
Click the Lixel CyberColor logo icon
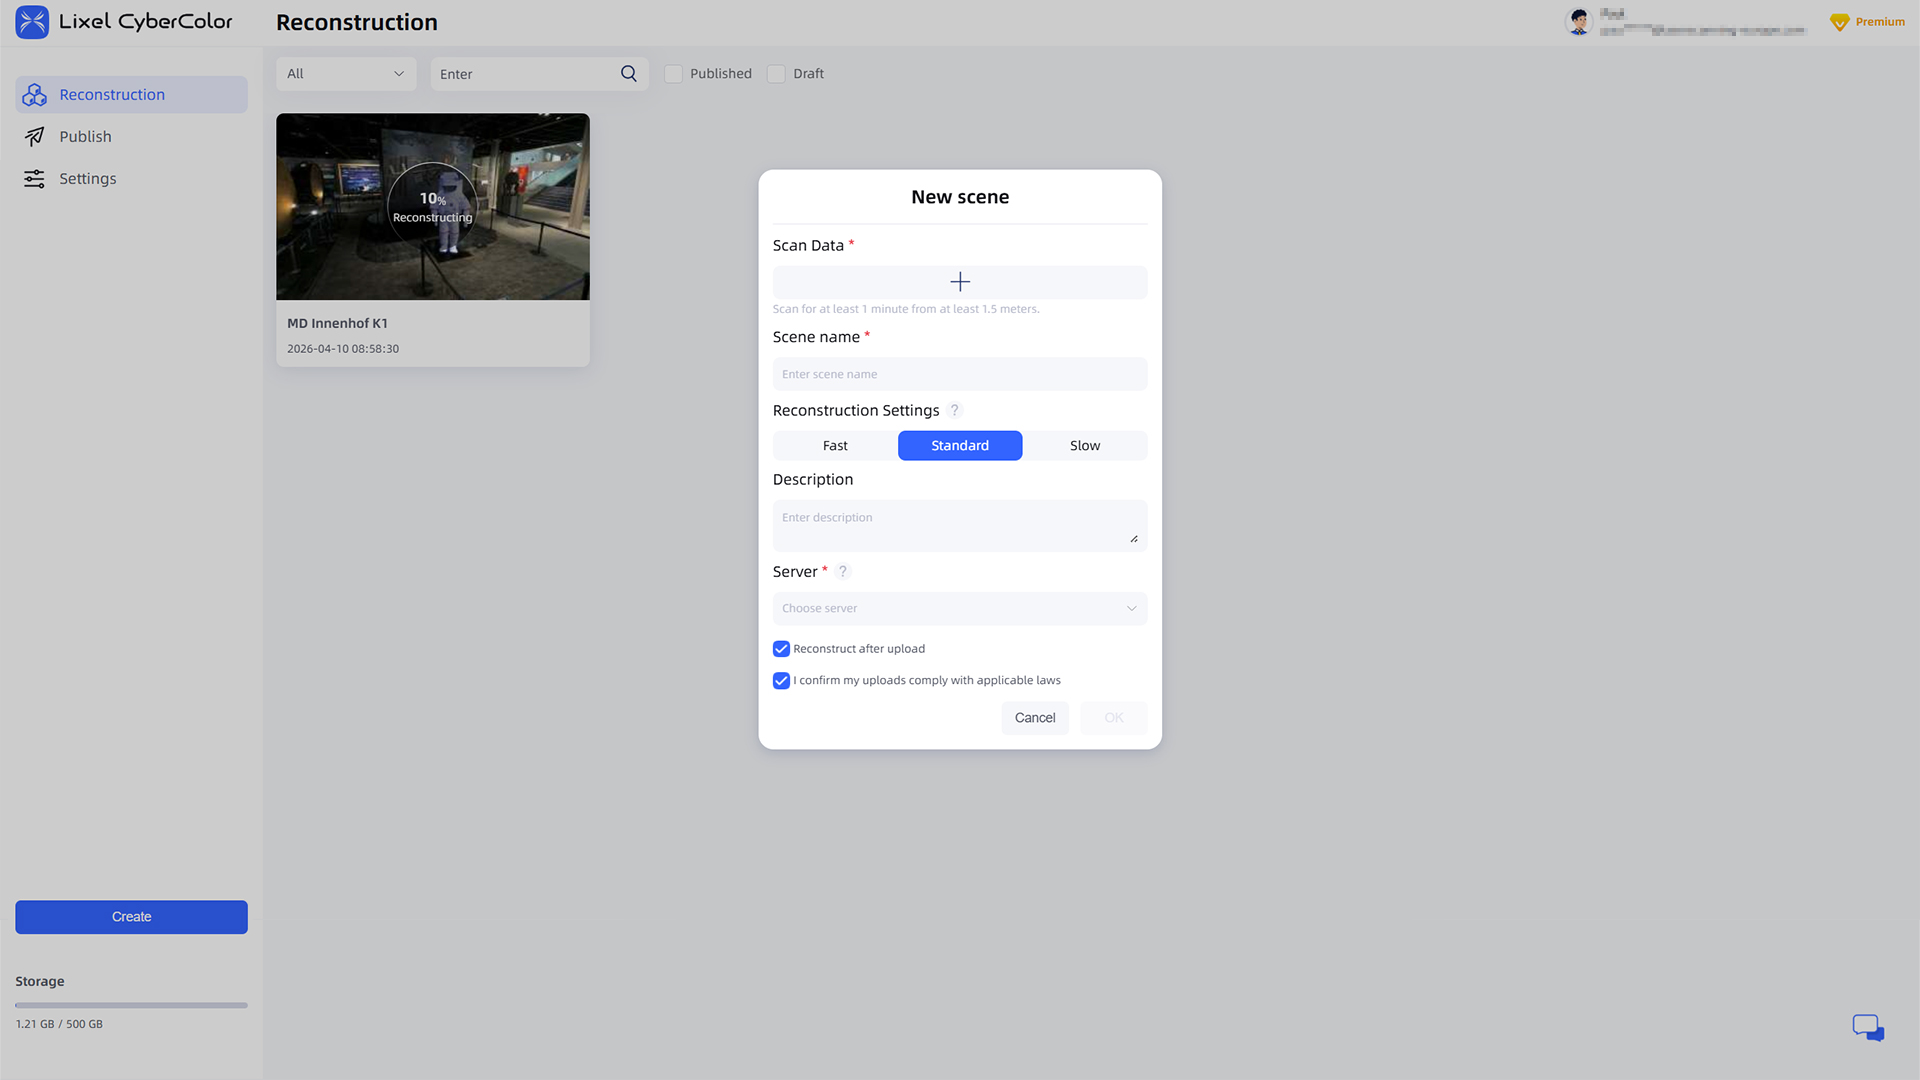32,22
